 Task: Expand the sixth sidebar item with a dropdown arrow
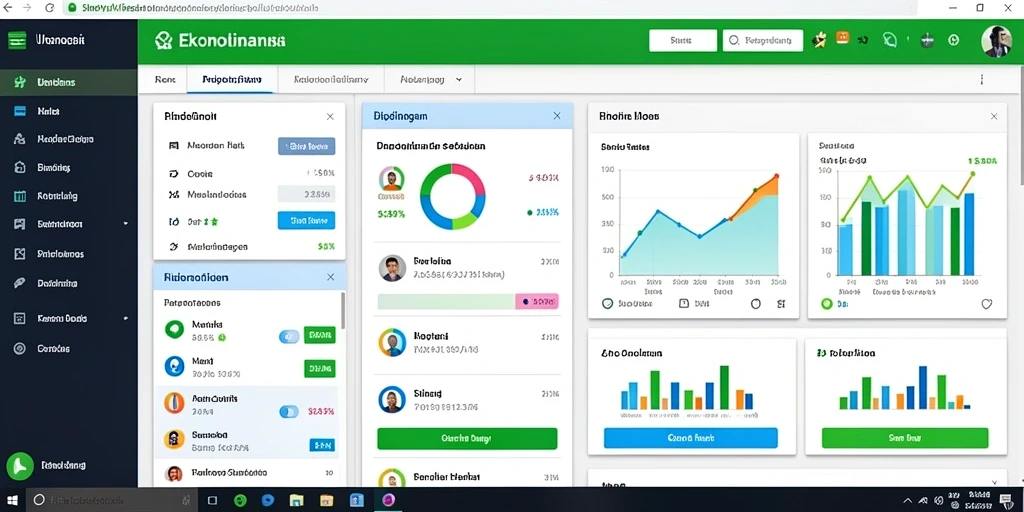click(x=125, y=224)
